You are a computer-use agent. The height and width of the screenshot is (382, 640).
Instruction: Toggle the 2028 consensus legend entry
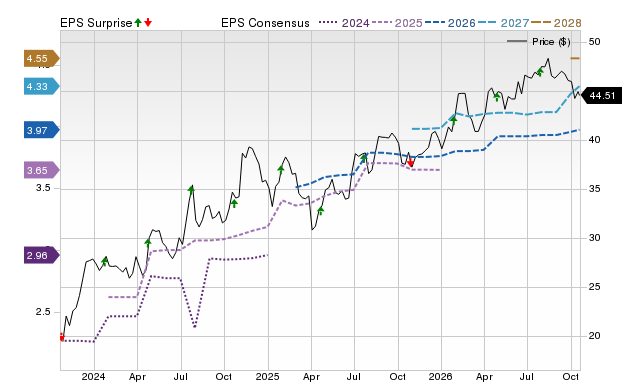[x=556, y=23]
